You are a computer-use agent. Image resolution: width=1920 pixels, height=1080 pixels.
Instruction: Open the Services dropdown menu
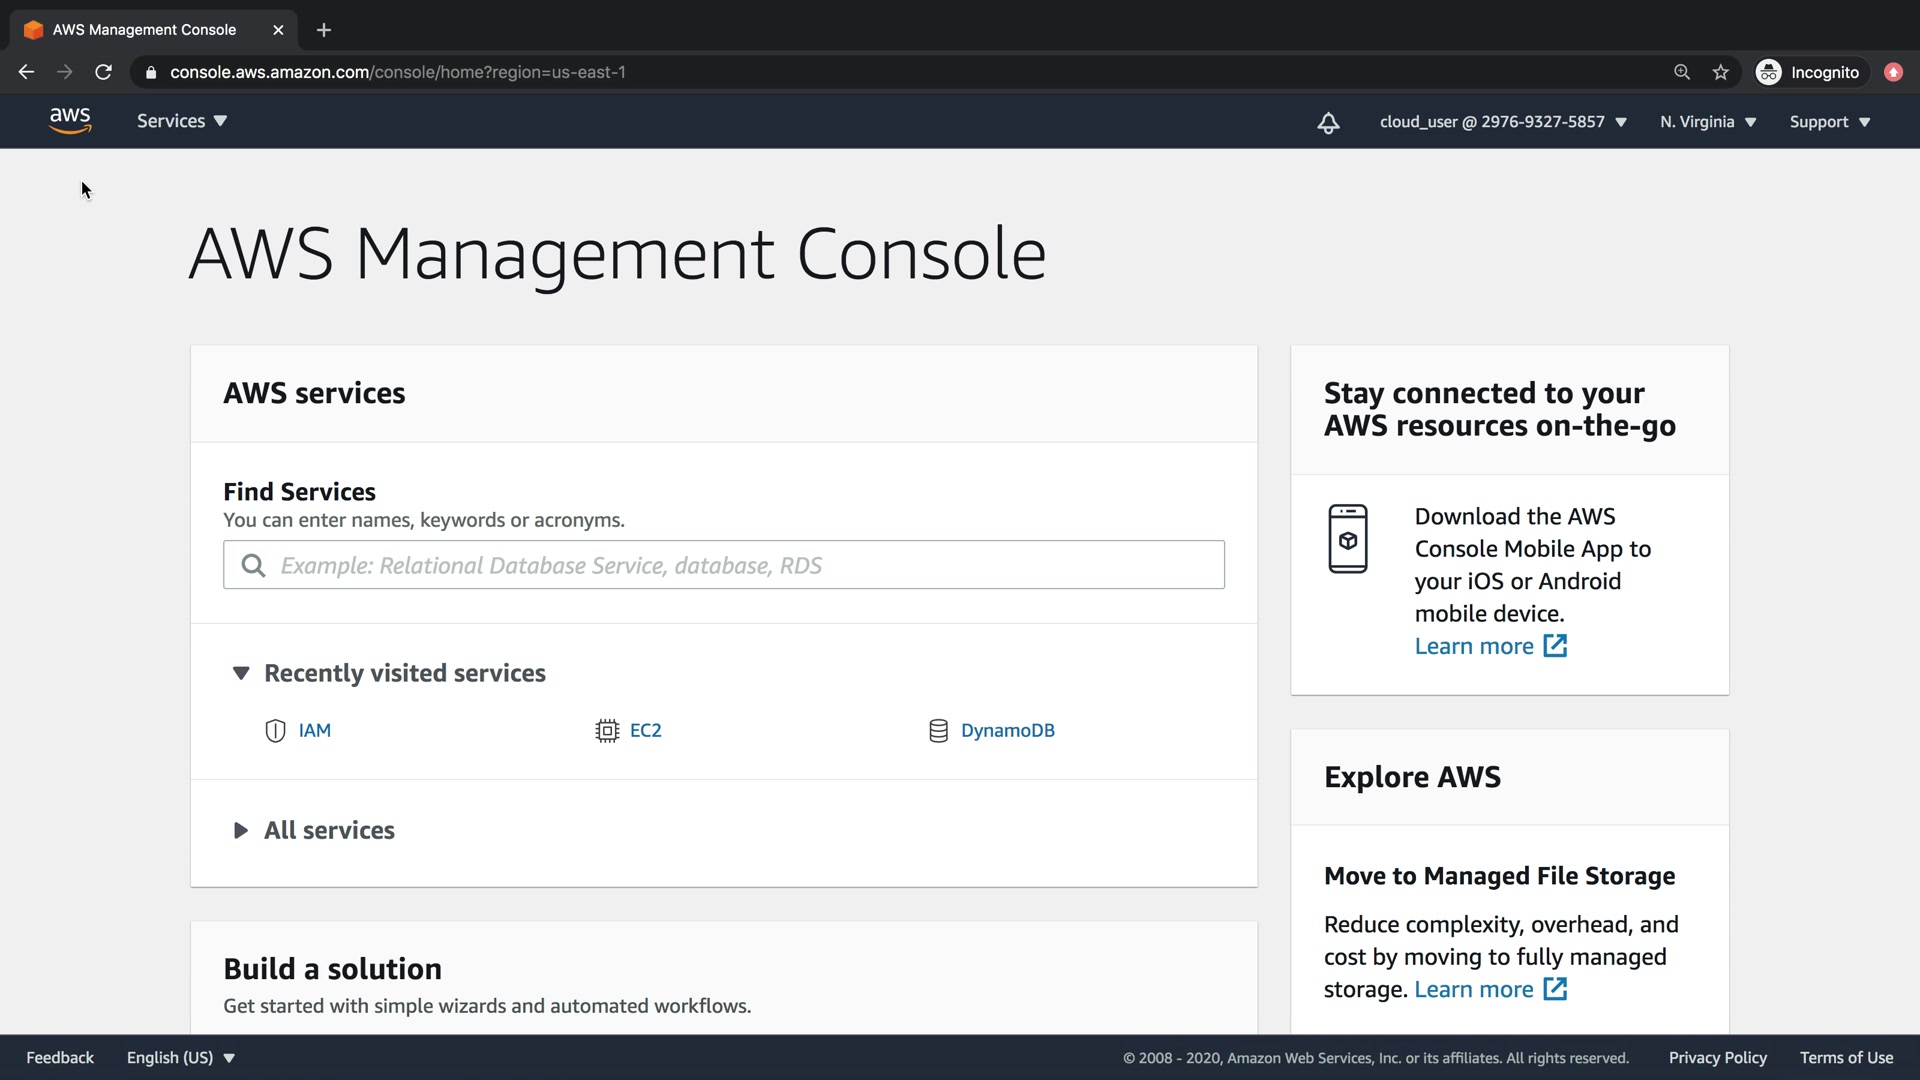point(182,121)
